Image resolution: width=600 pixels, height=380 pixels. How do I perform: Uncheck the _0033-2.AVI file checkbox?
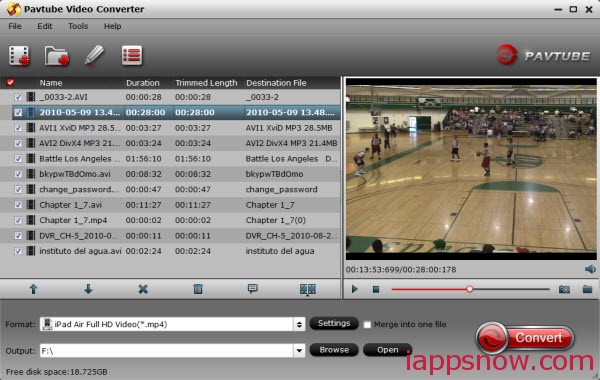[18, 97]
